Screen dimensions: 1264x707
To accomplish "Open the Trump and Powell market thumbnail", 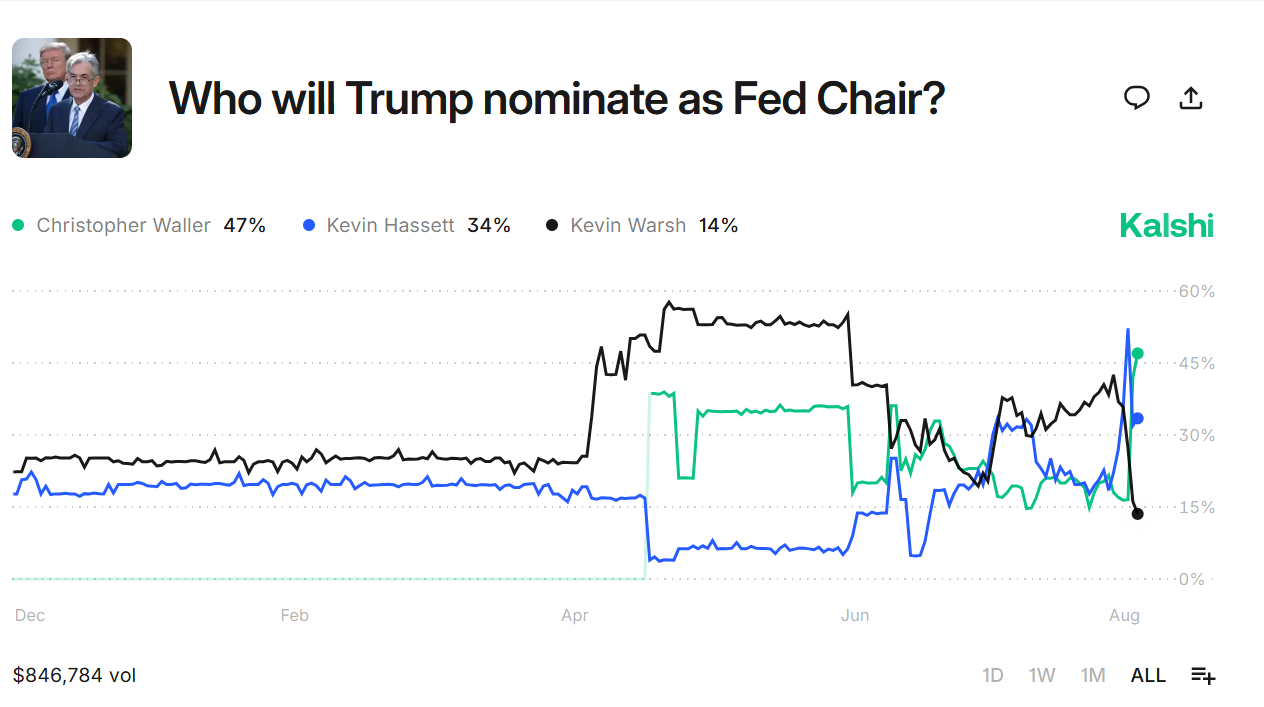I will tap(72, 98).
